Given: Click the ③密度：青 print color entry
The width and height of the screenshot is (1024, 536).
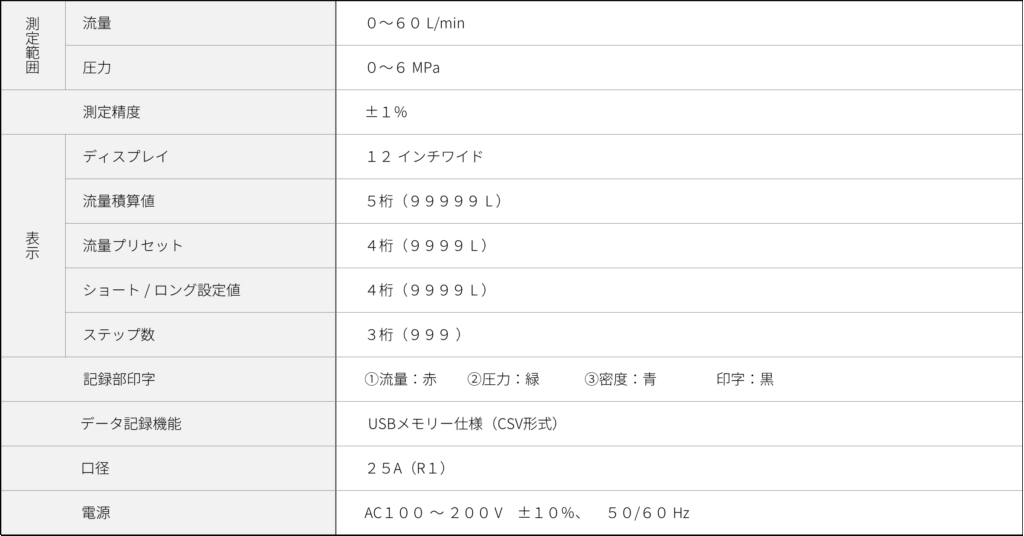Looking at the screenshot, I should [x=620, y=379].
